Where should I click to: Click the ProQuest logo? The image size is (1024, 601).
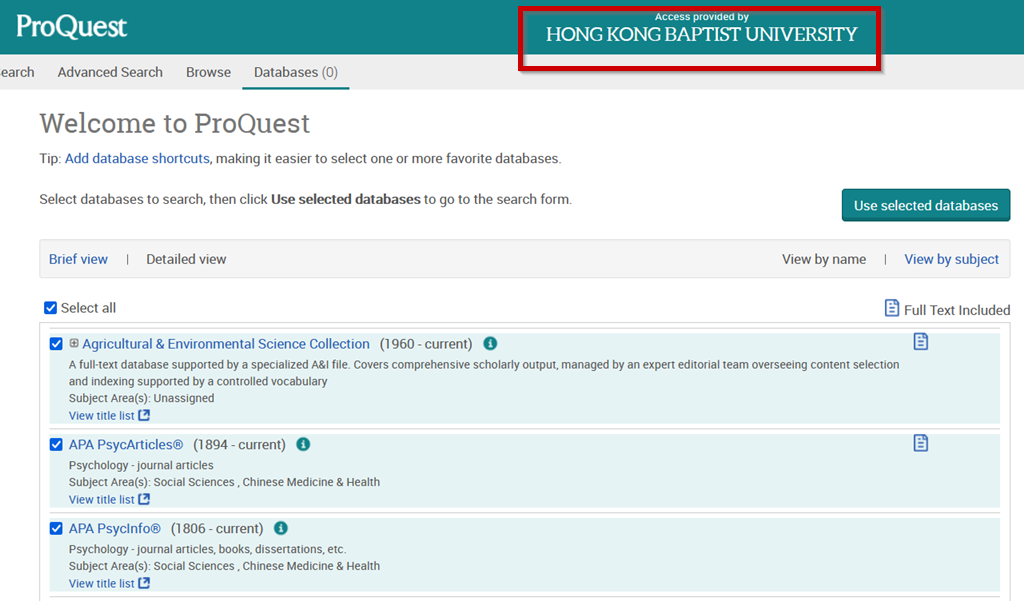pyautogui.click(x=70, y=26)
